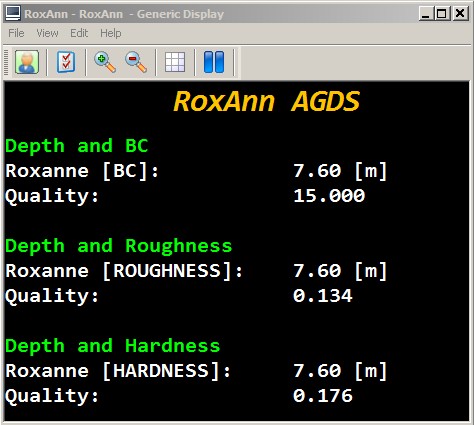Image resolution: width=474 pixels, height=425 pixels.
Task: Click the Depth and Hardness section label
Action: [113, 346]
